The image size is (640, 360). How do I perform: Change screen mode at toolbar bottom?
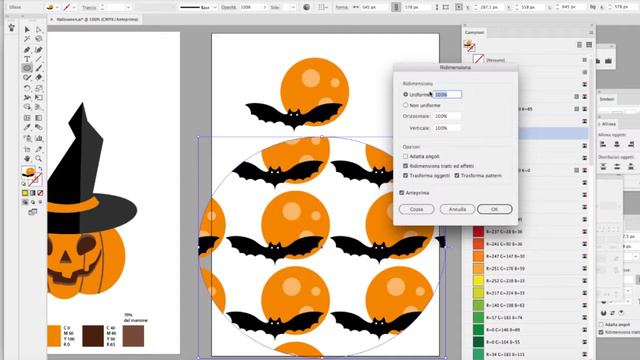pos(33,212)
